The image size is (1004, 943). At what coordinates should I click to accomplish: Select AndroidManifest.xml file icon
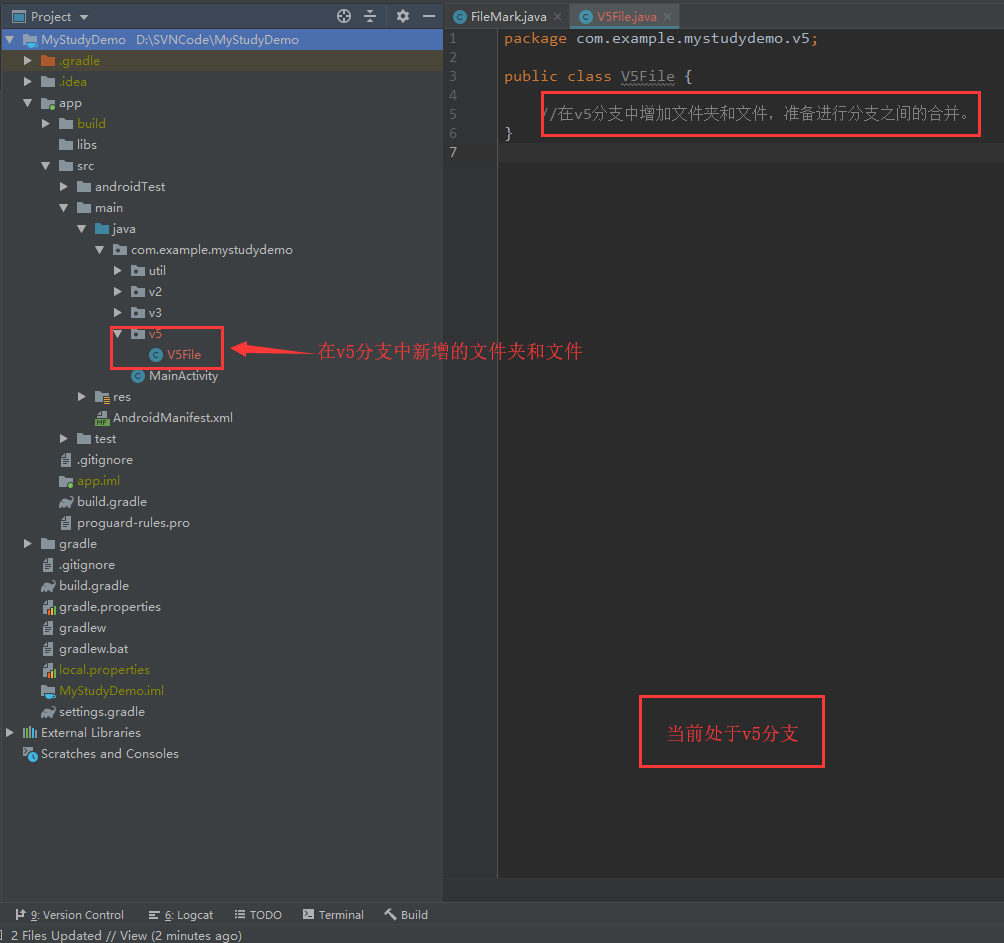[x=102, y=419]
